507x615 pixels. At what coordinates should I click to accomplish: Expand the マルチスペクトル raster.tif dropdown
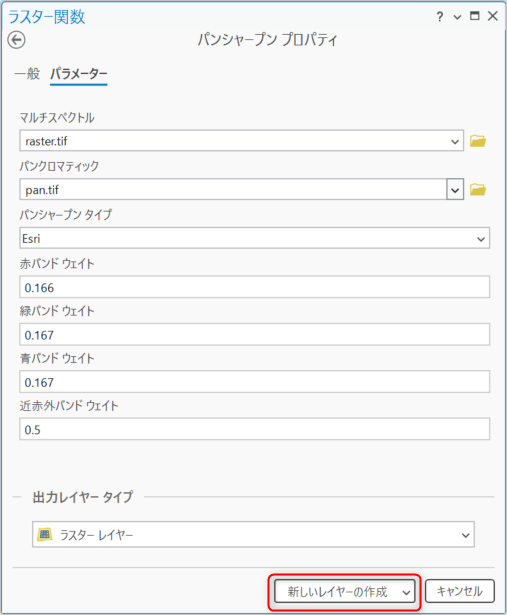[455, 141]
